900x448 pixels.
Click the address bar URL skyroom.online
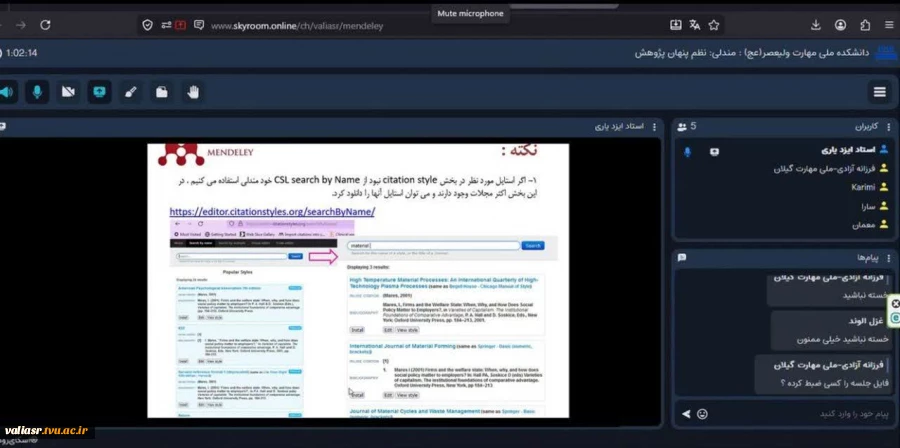(297, 26)
